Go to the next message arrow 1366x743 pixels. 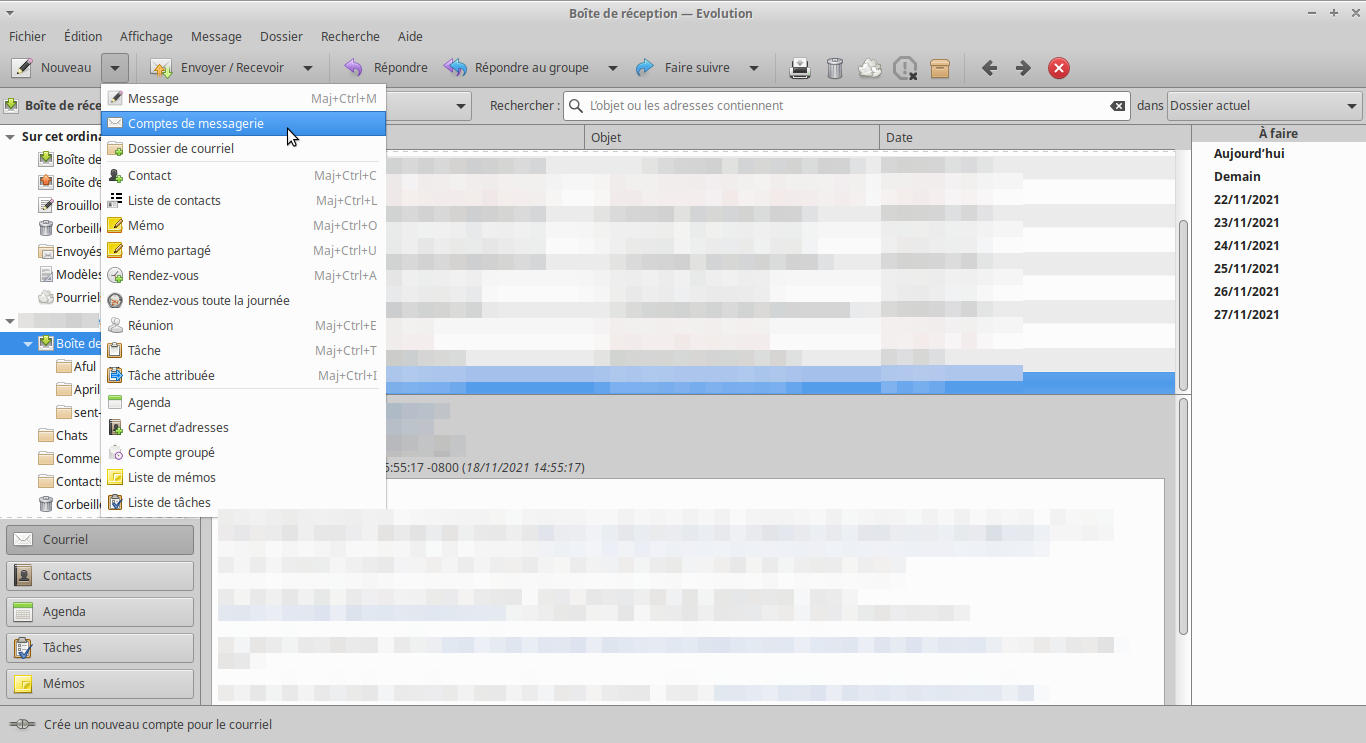pyautogui.click(x=1023, y=68)
